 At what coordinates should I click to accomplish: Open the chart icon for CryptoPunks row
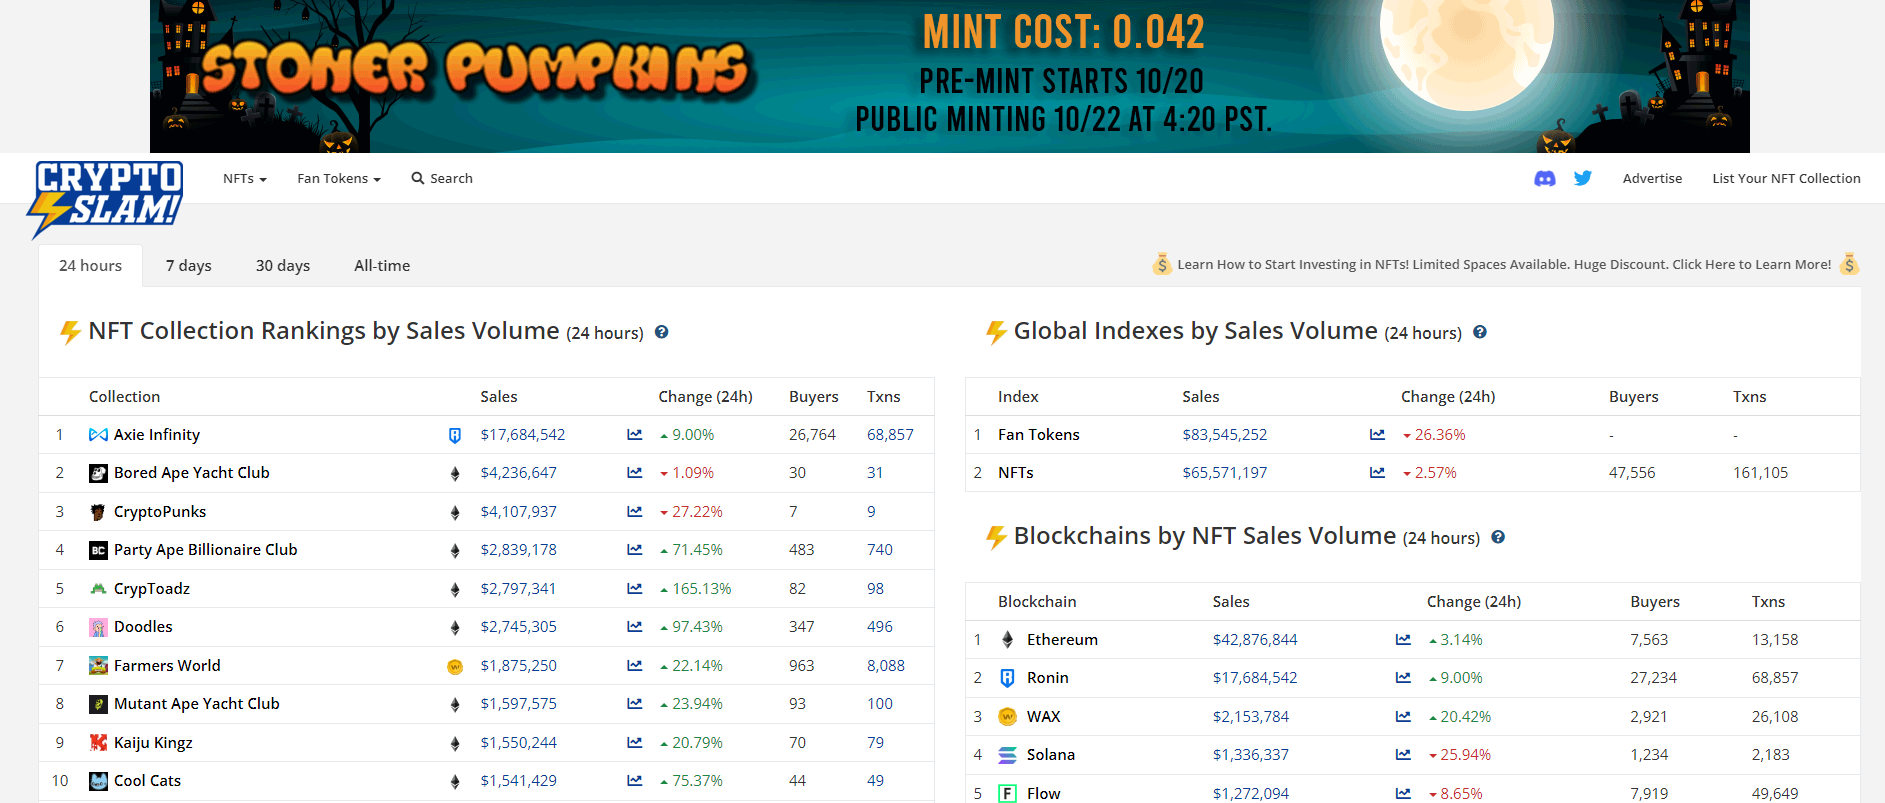(635, 512)
